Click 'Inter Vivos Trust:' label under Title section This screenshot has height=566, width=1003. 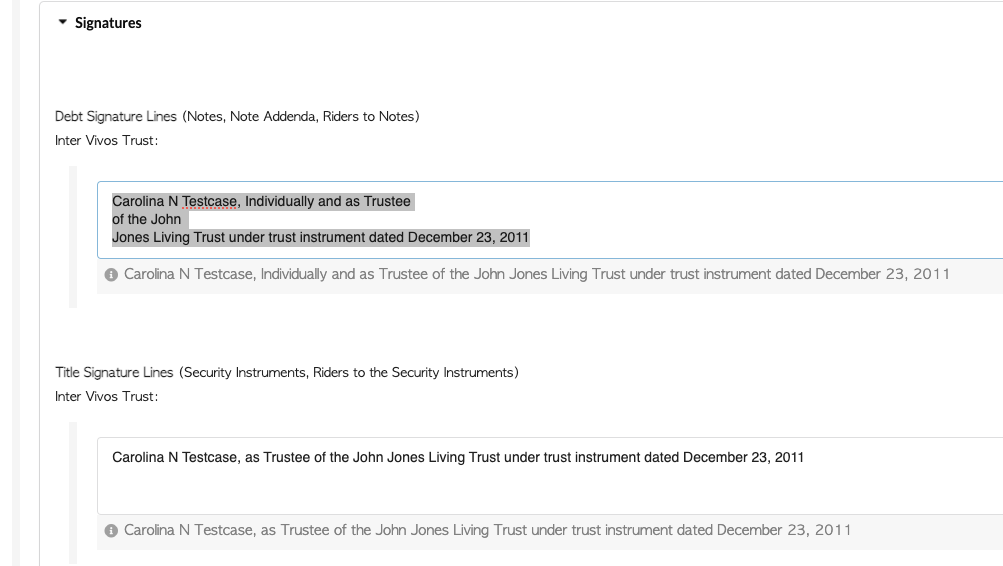106,397
